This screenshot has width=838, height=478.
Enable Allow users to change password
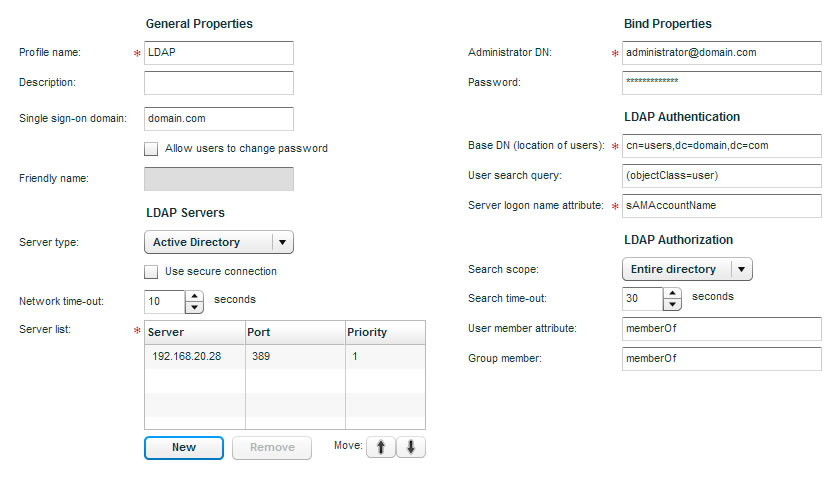151,149
